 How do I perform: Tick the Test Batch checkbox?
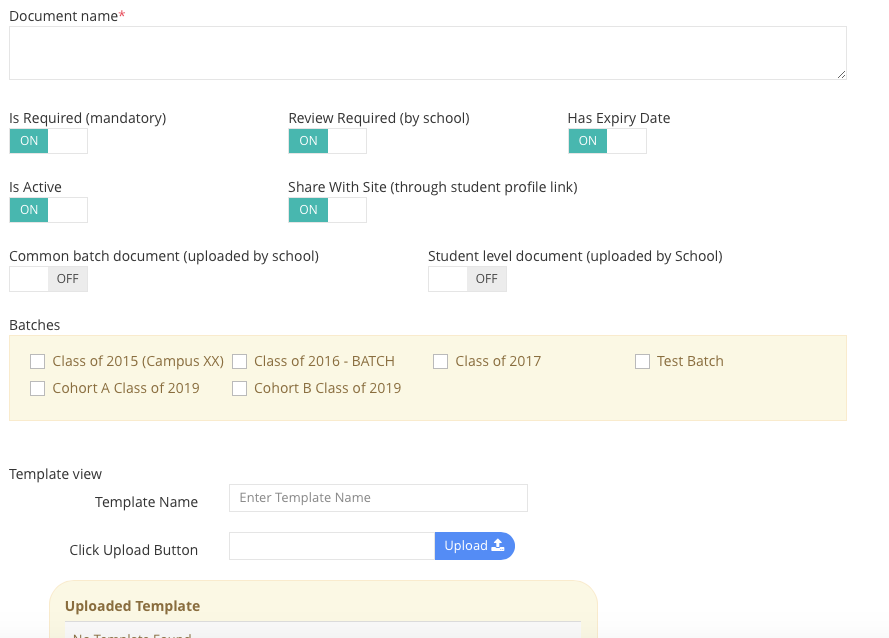[642, 361]
